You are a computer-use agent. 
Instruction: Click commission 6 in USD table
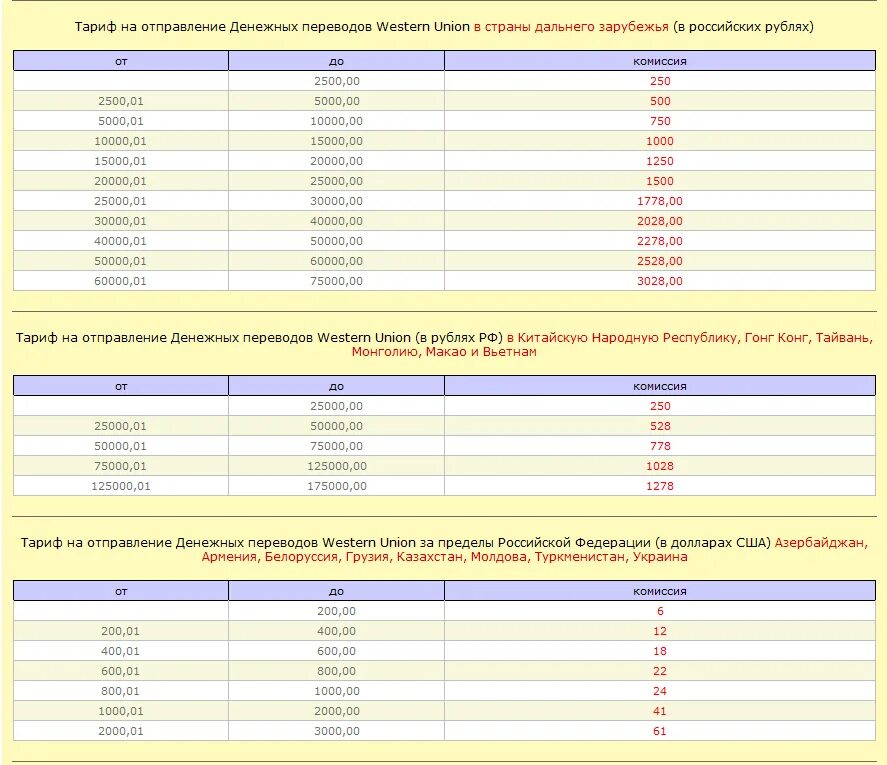(660, 611)
